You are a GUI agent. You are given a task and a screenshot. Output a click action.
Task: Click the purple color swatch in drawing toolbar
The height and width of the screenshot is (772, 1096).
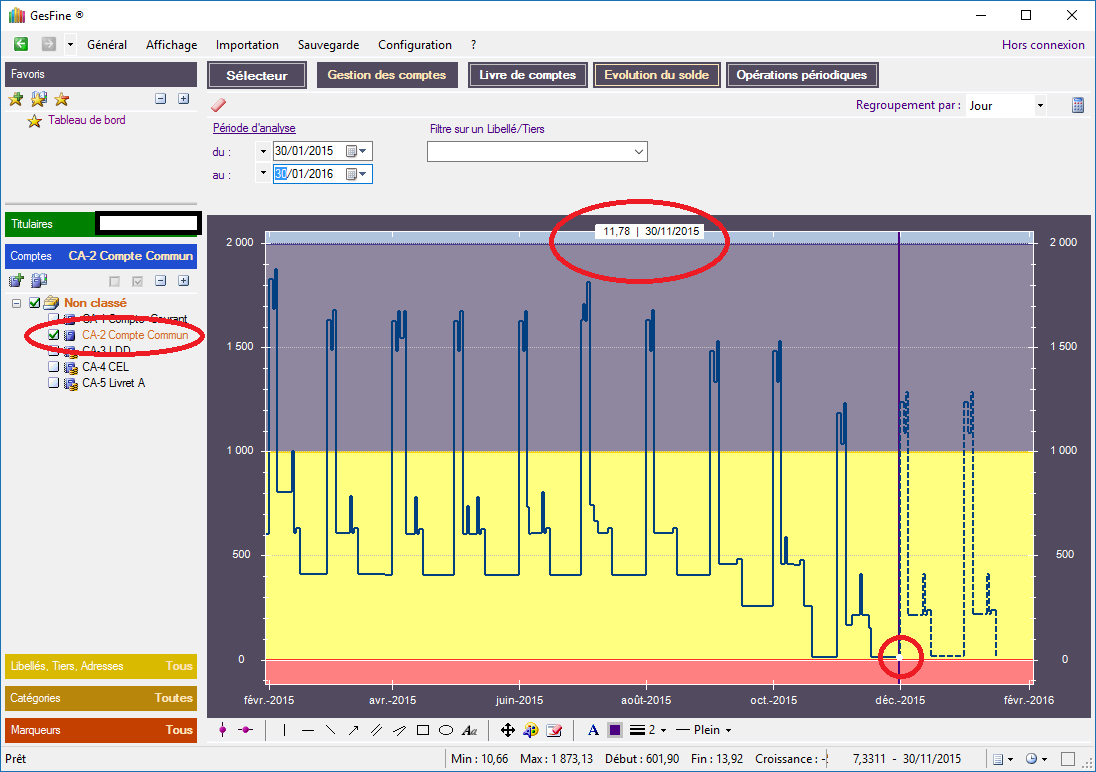pos(615,730)
